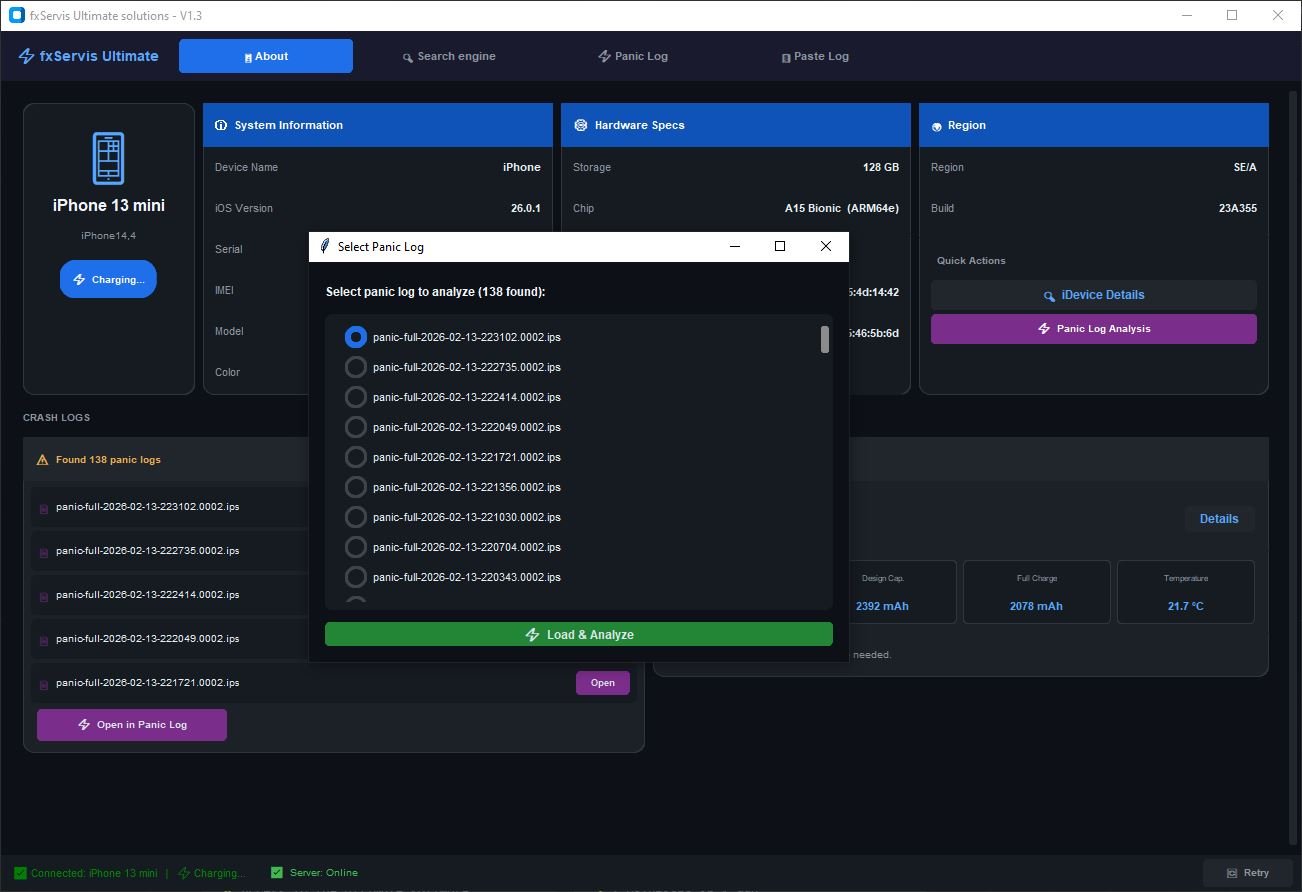Click Open in Panic Log button

(x=132, y=725)
